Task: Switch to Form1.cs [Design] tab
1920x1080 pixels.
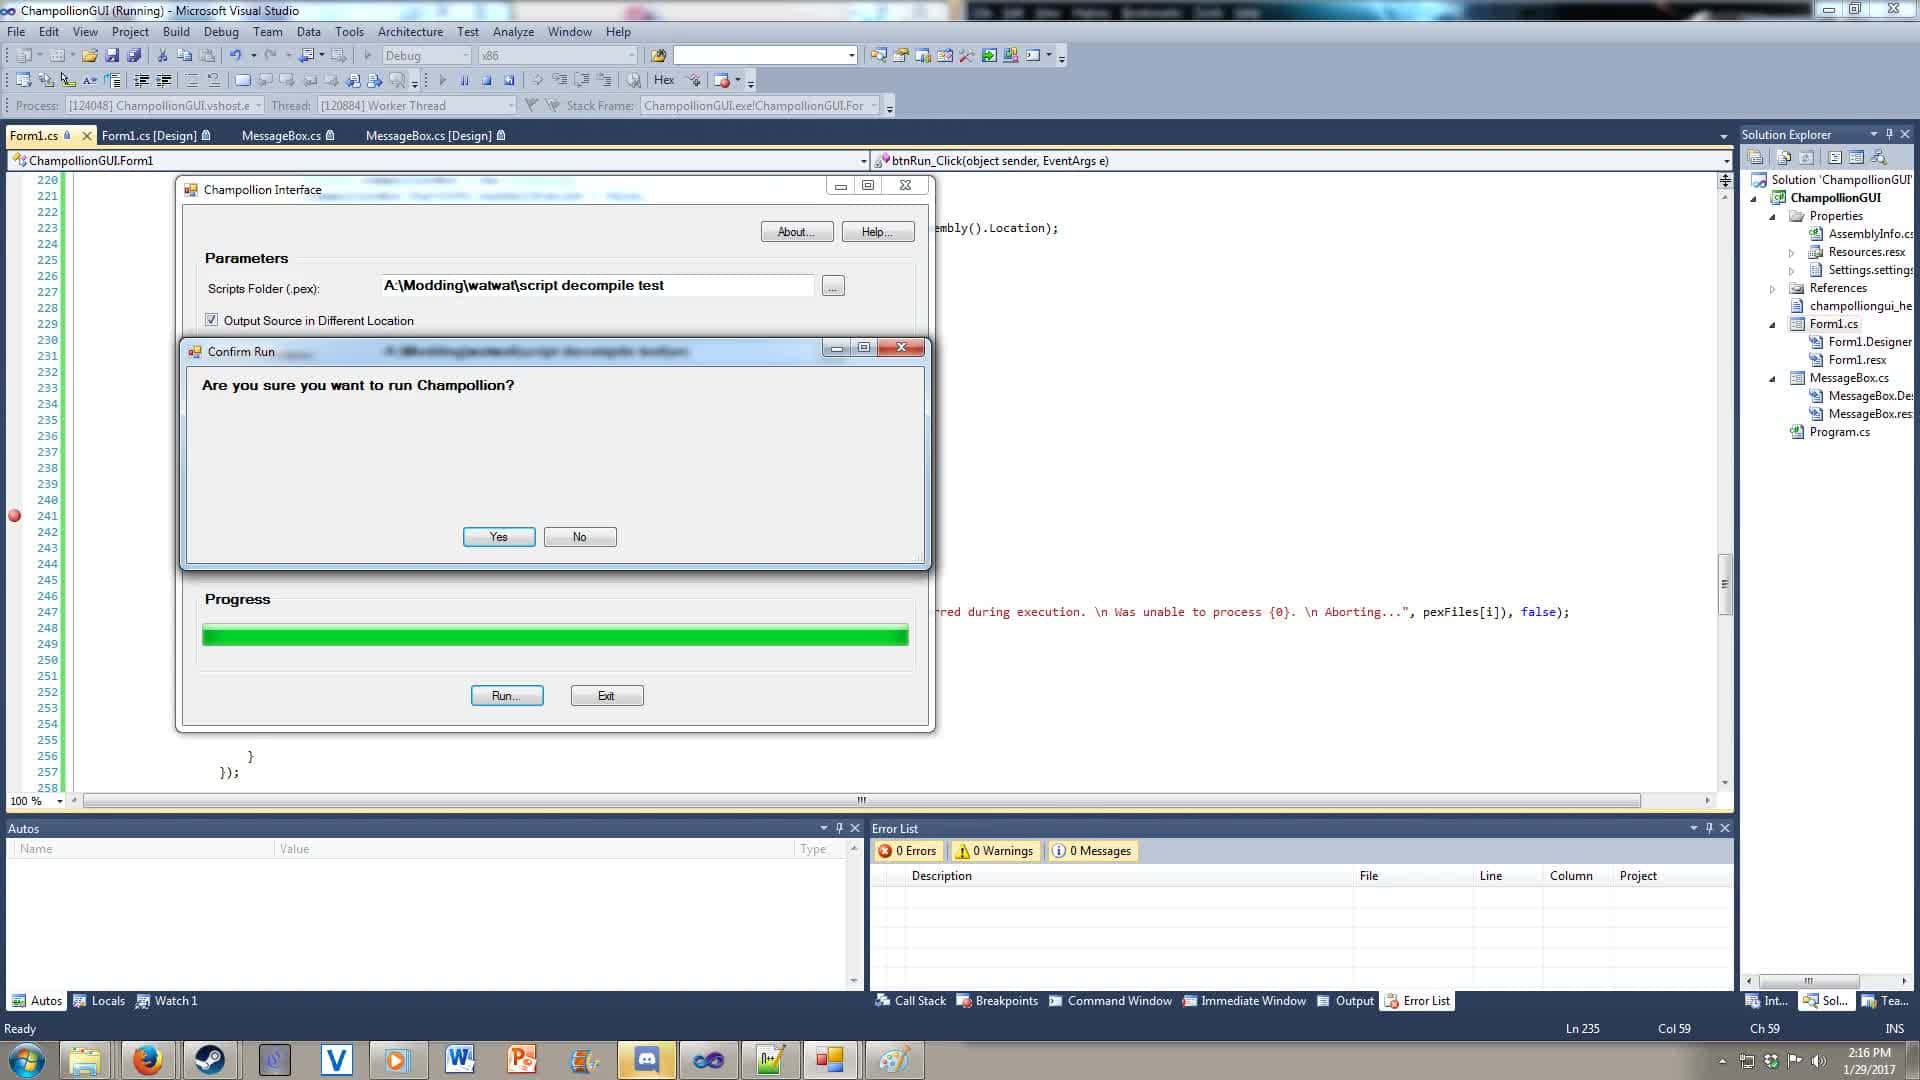Action: pos(156,135)
